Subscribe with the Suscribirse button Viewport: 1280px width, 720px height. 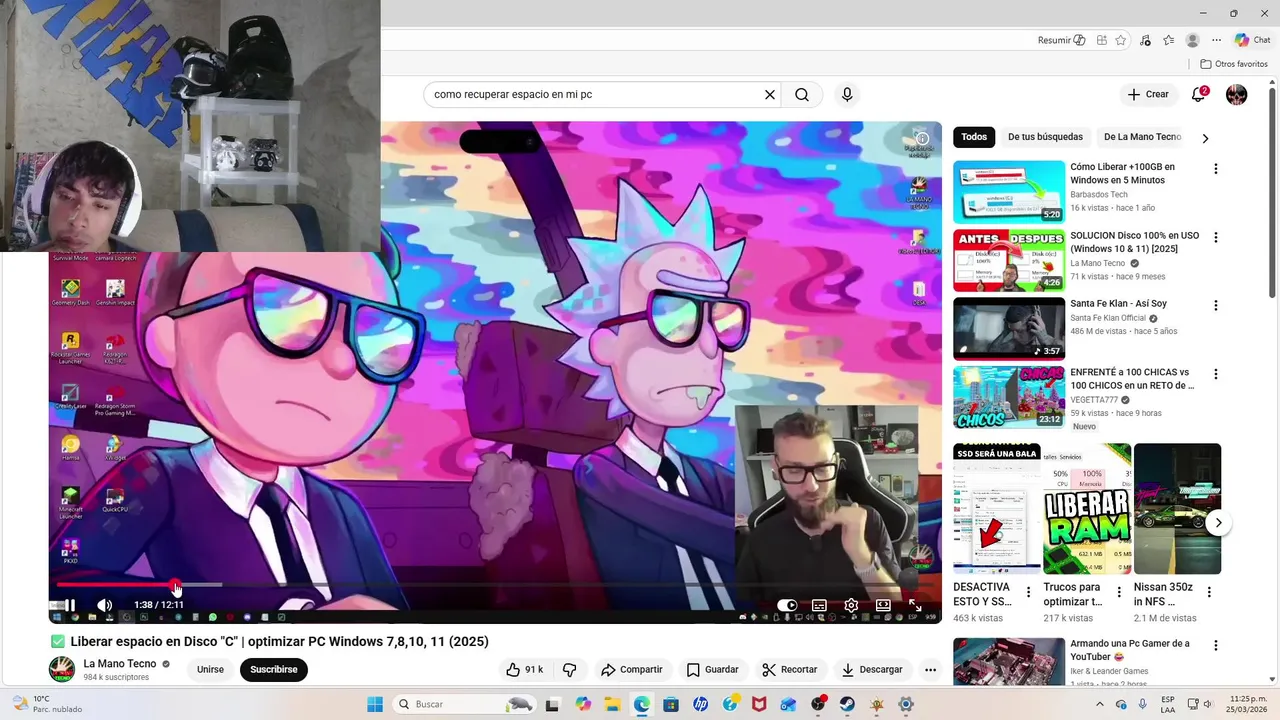[x=274, y=670]
